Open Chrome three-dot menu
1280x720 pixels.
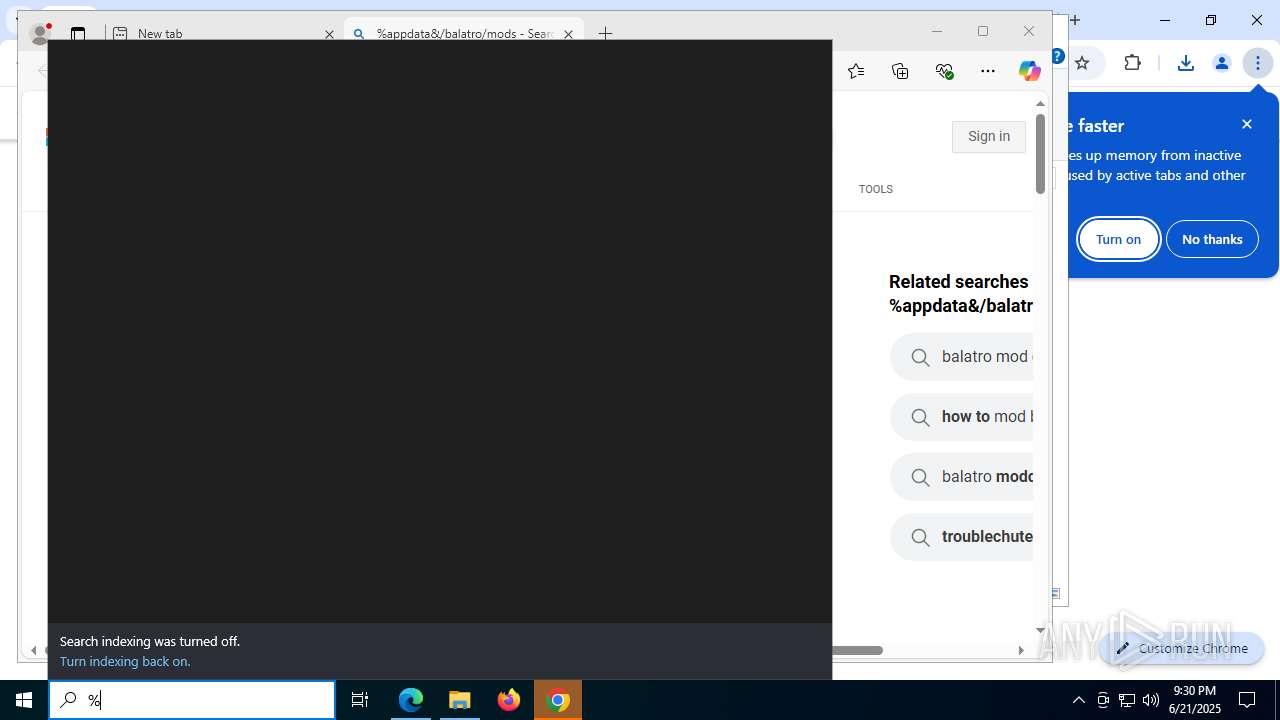pos(1257,63)
